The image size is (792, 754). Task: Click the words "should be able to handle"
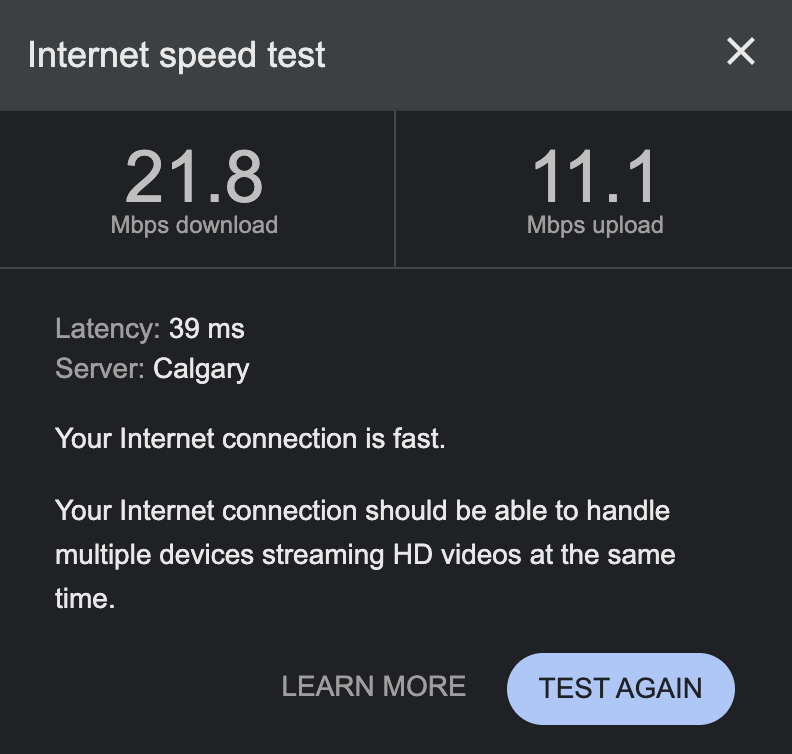point(517,511)
